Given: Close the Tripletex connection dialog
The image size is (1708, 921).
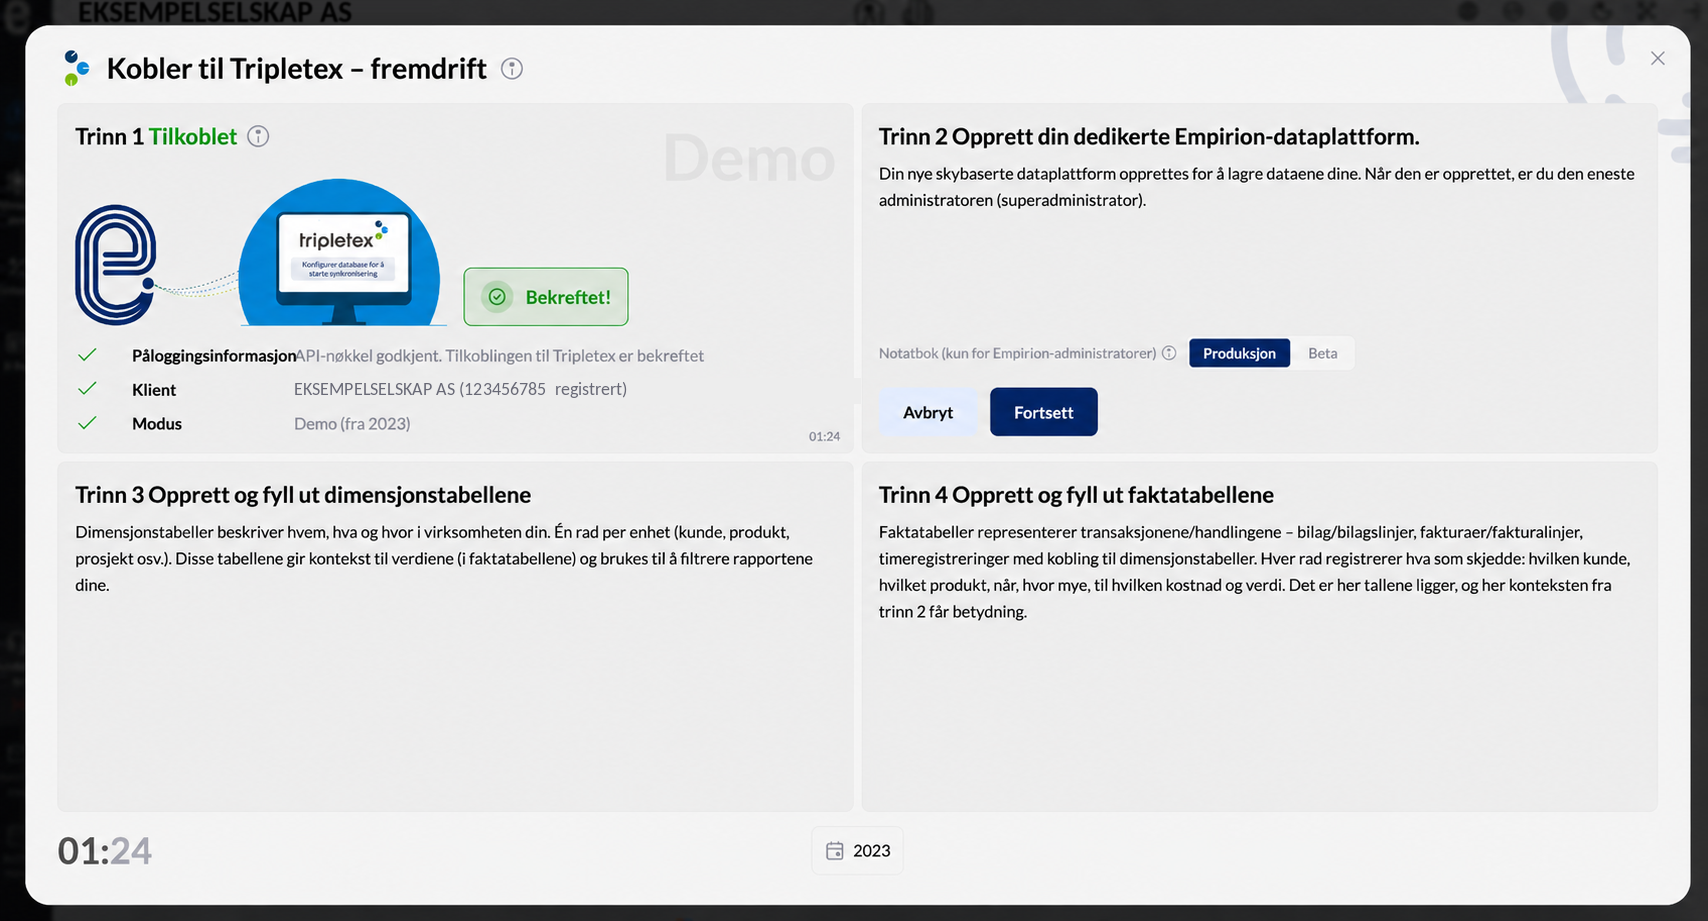Looking at the screenshot, I should pos(1658,59).
